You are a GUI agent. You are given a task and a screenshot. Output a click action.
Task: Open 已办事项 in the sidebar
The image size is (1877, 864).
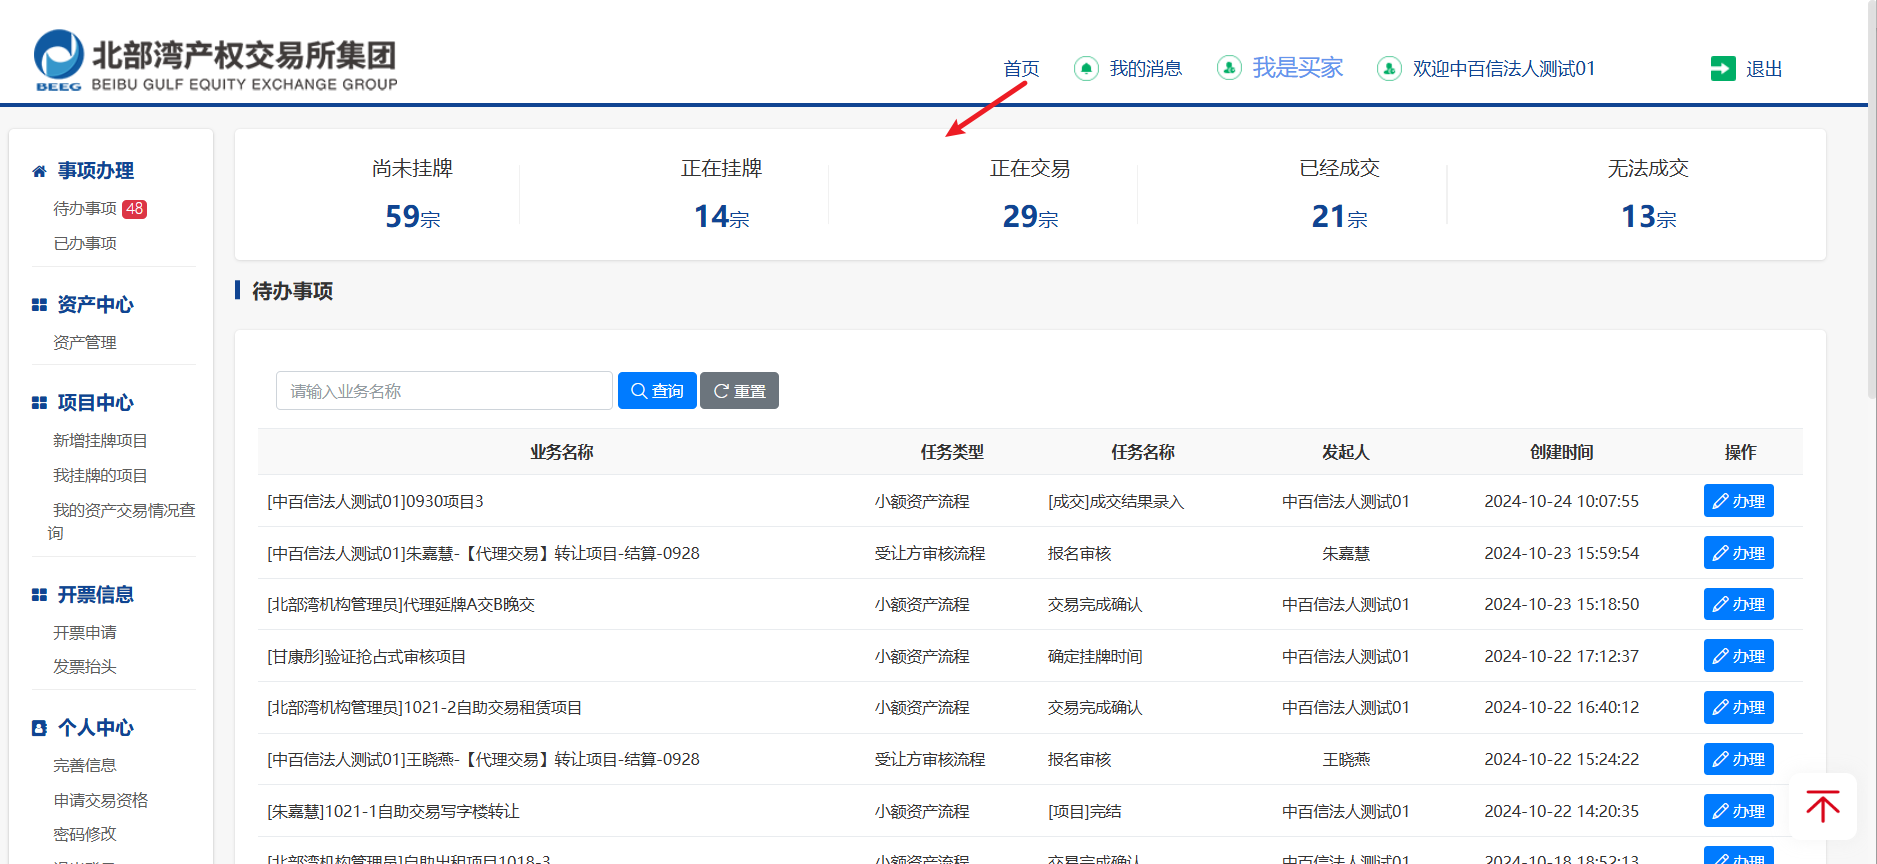(x=85, y=243)
